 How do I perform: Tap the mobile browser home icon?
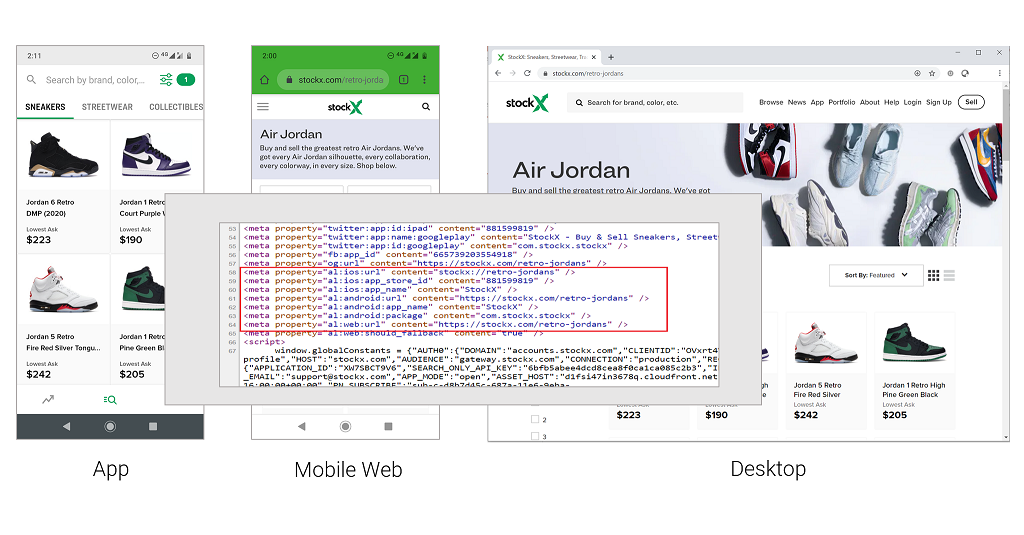(264, 80)
